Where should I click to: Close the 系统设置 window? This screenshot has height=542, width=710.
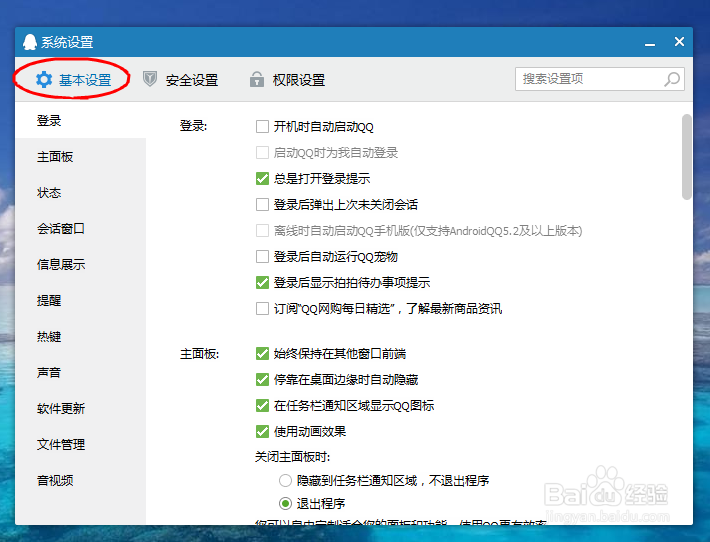pyautogui.click(x=679, y=42)
